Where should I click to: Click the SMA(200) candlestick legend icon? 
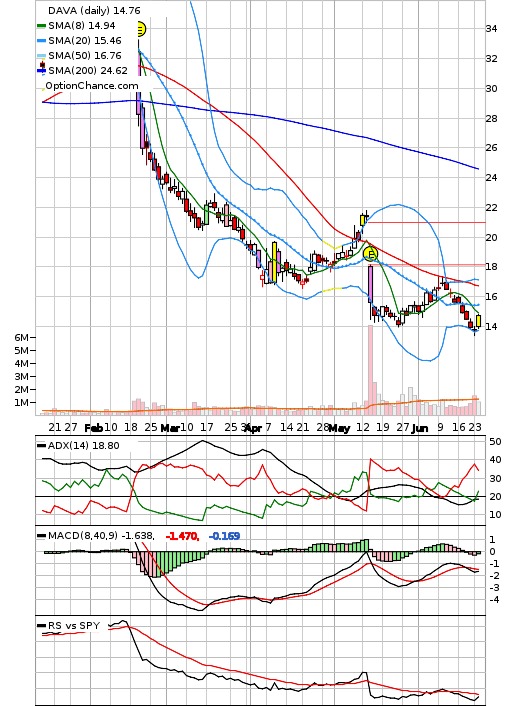(x=42, y=69)
